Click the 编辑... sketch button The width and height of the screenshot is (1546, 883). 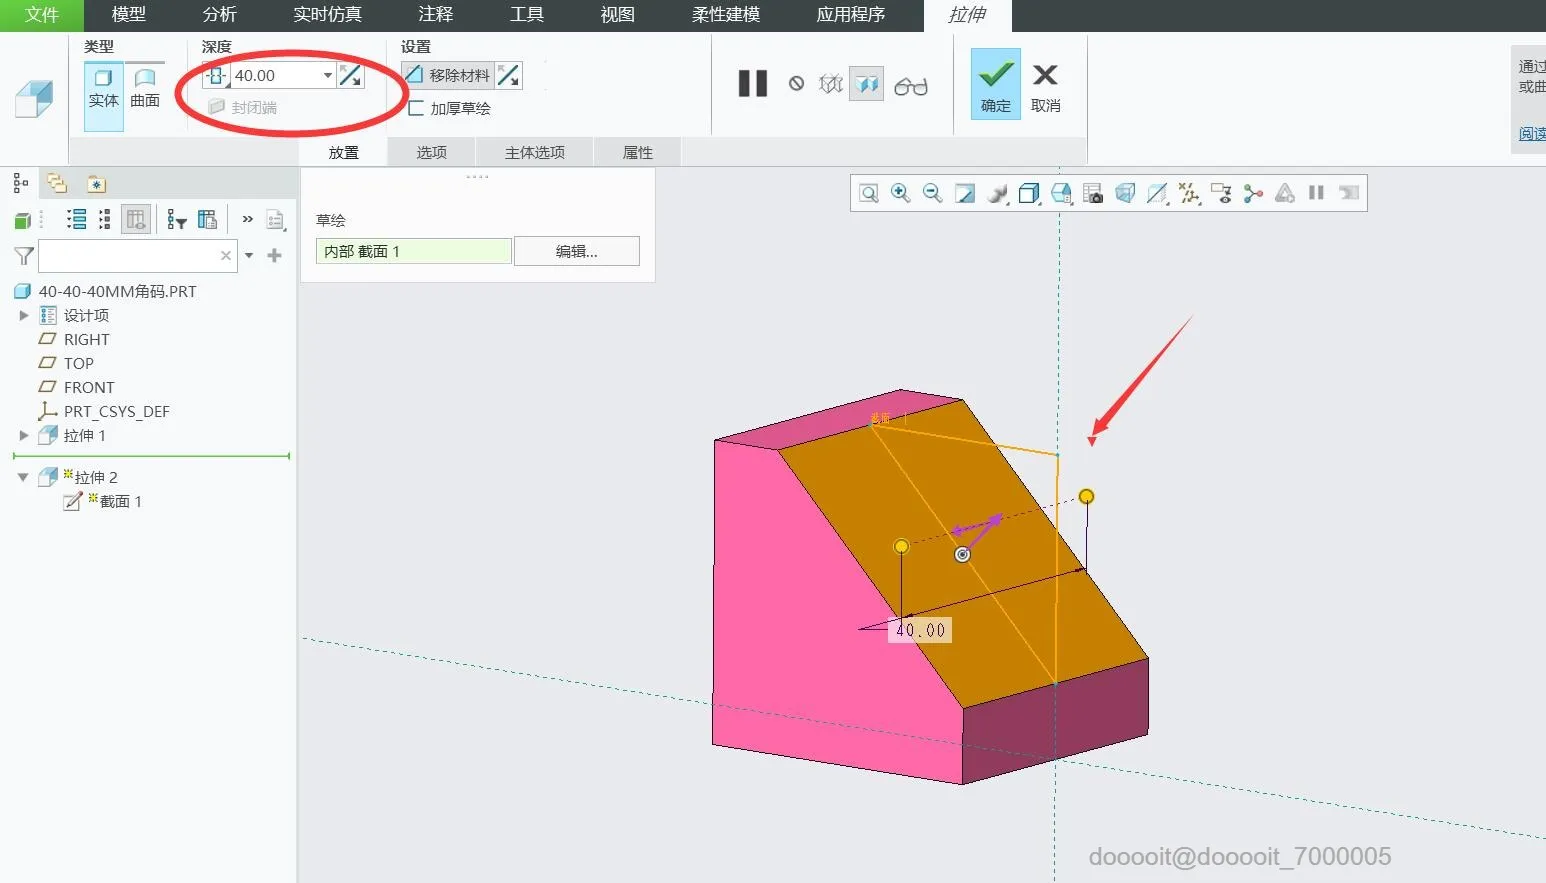coord(577,251)
